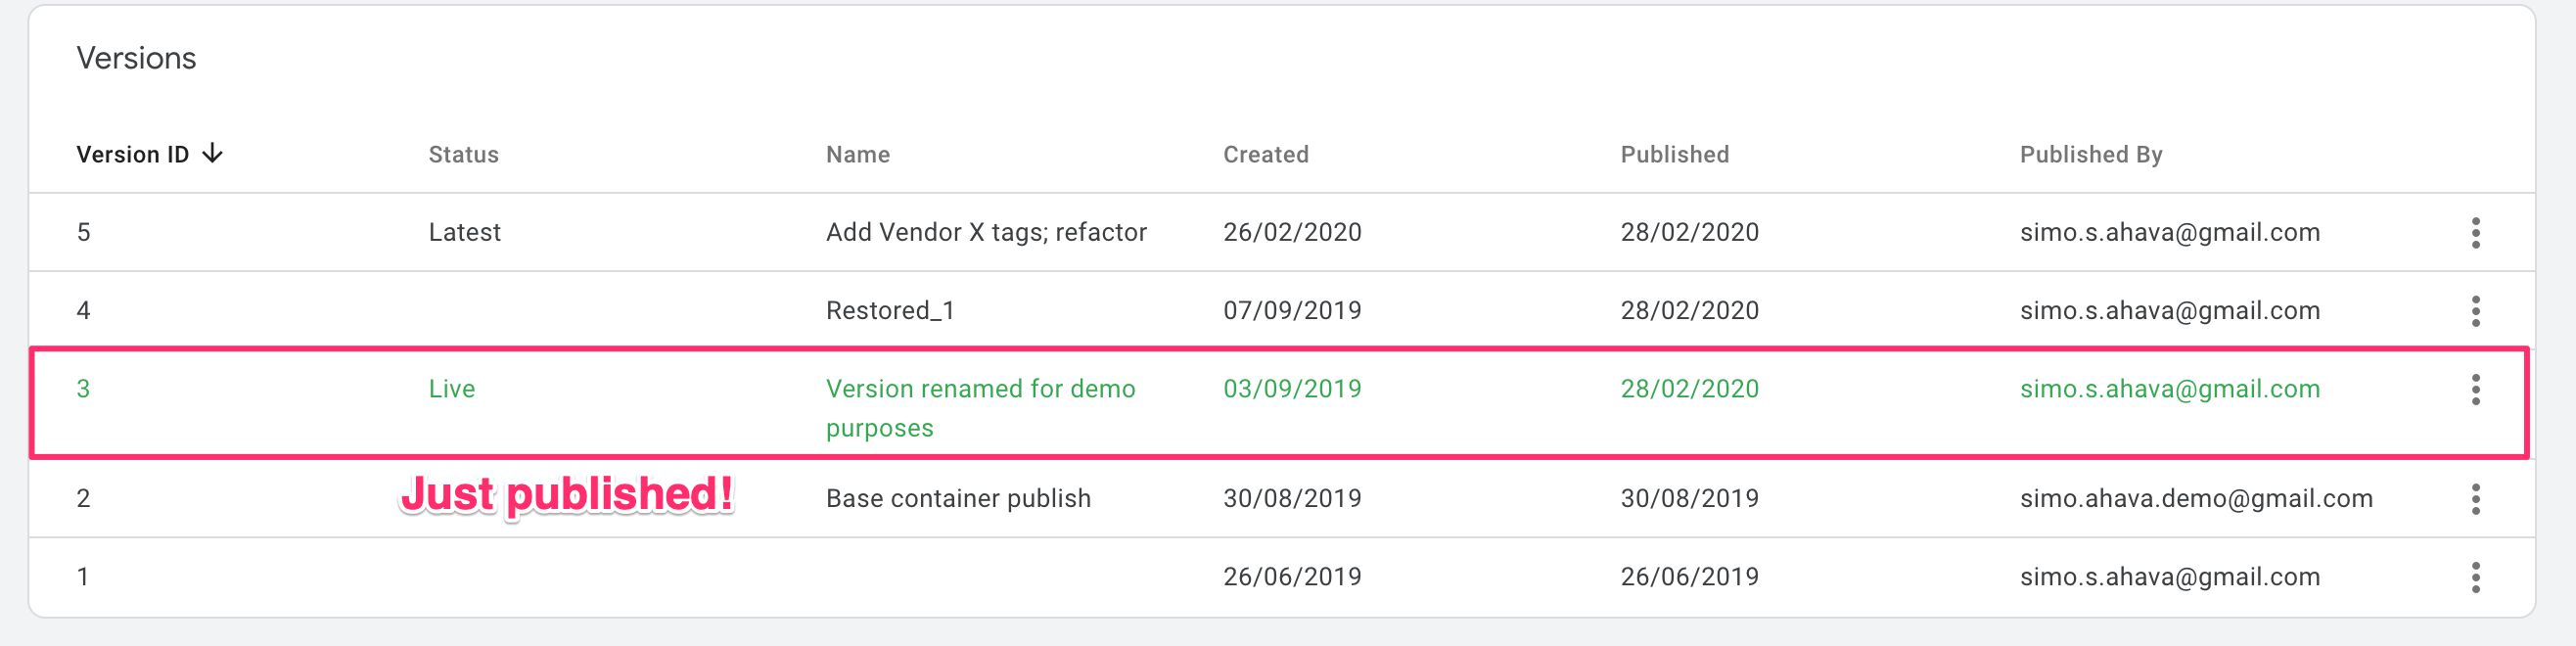Viewport: 2576px width, 646px height.
Task: Open the three-dot menu for version 1
Action: (x=2475, y=577)
